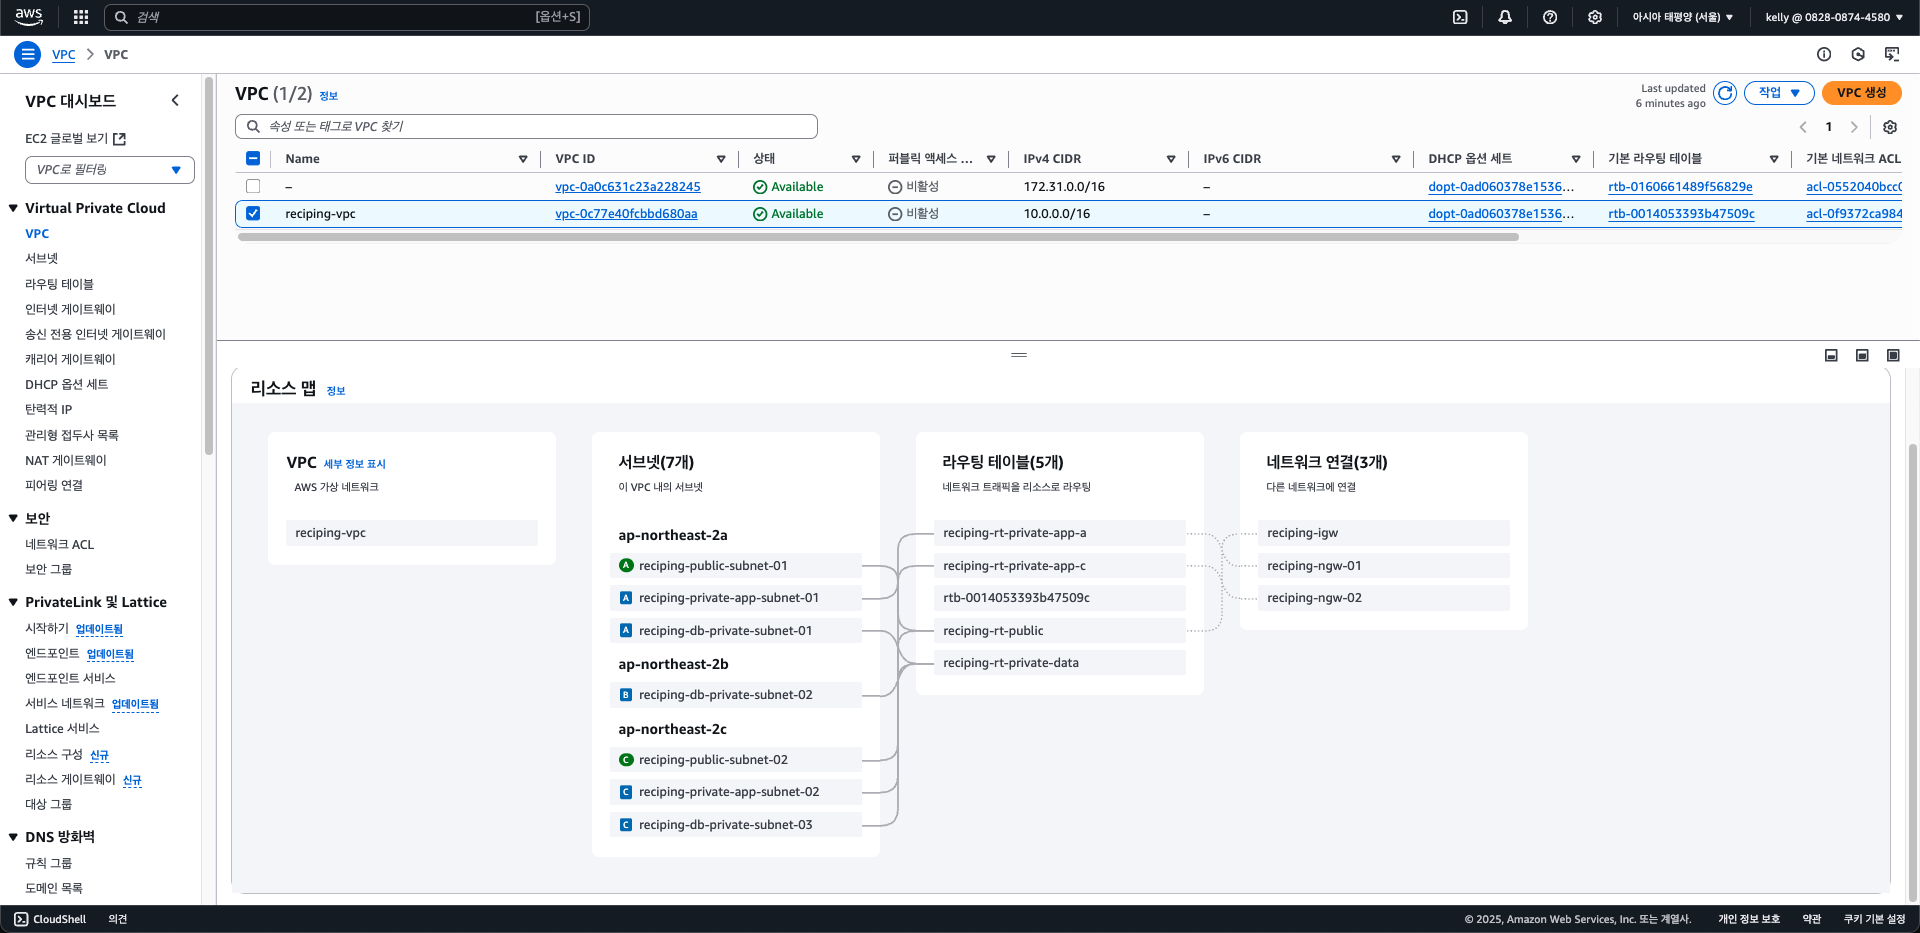The image size is (1920, 933).
Task: Check the unnamed default VPC row checkbox
Action: point(253,186)
